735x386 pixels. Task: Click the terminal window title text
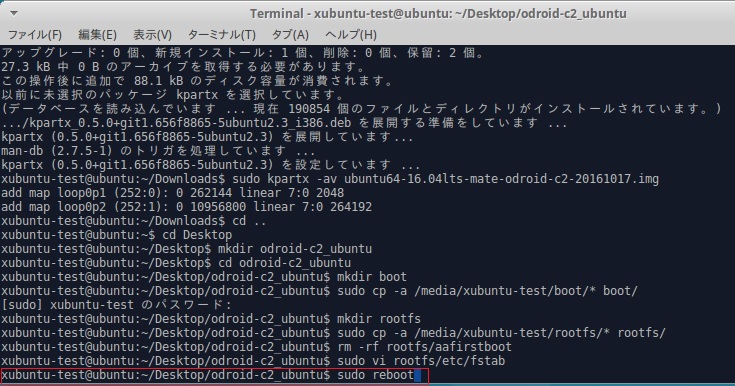tap(438, 14)
